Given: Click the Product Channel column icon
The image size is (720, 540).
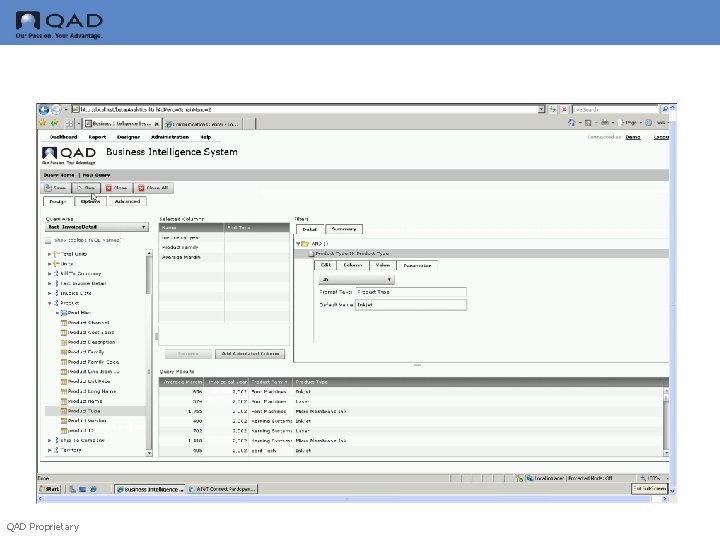Looking at the screenshot, I should tap(64, 322).
